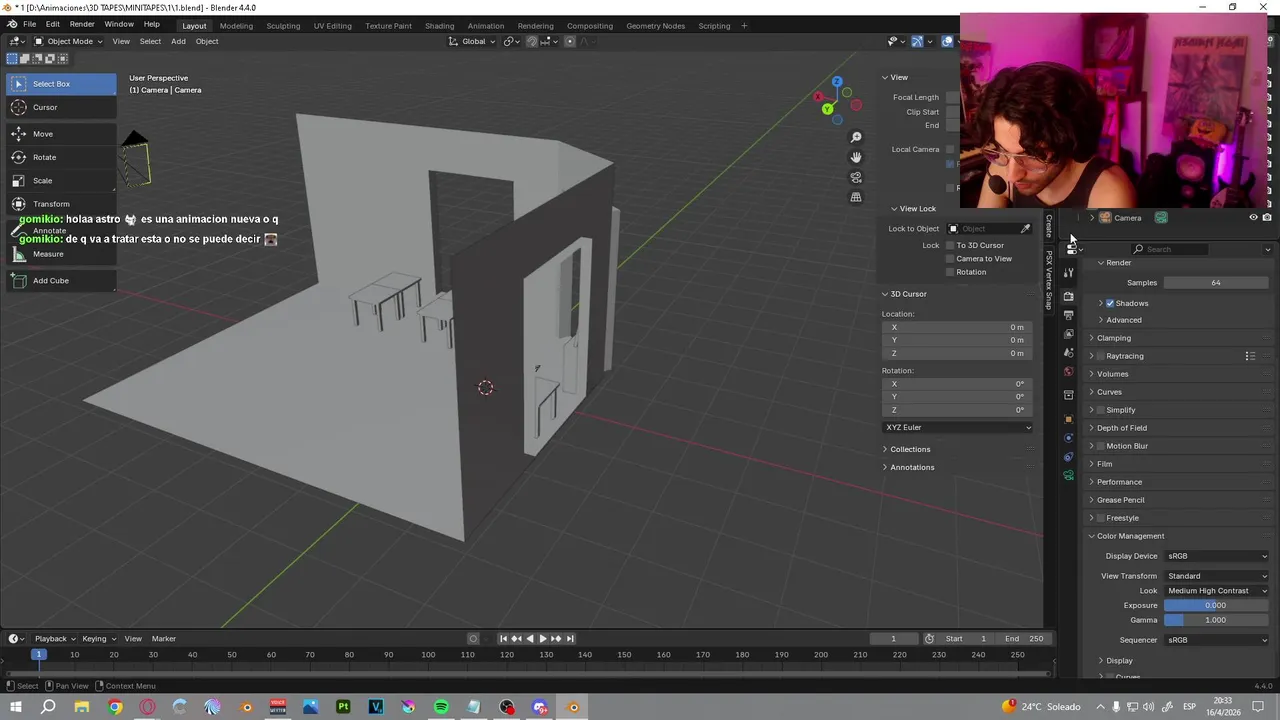Toggle camera view gizmo icon
The width and height of the screenshot is (1280, 720).
pos(856,177)
